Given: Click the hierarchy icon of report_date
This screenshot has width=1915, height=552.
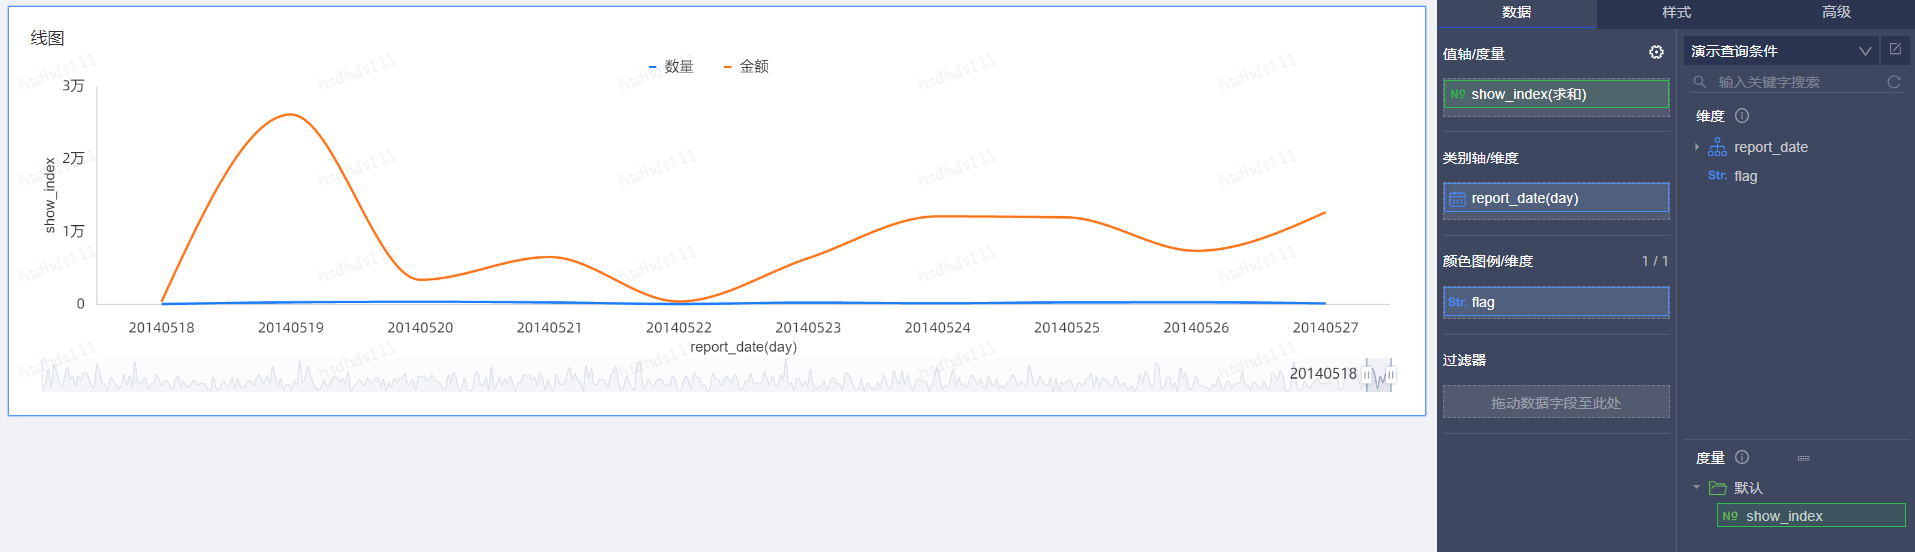Looking at the screenshot, I should tap(1717, 147).
